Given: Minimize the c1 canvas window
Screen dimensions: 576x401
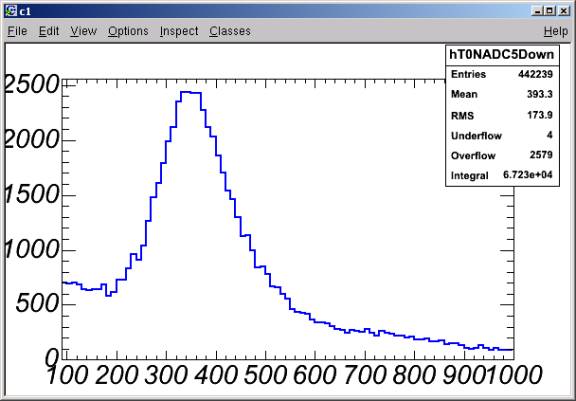Looking at the screenshot, I should 537,11.
